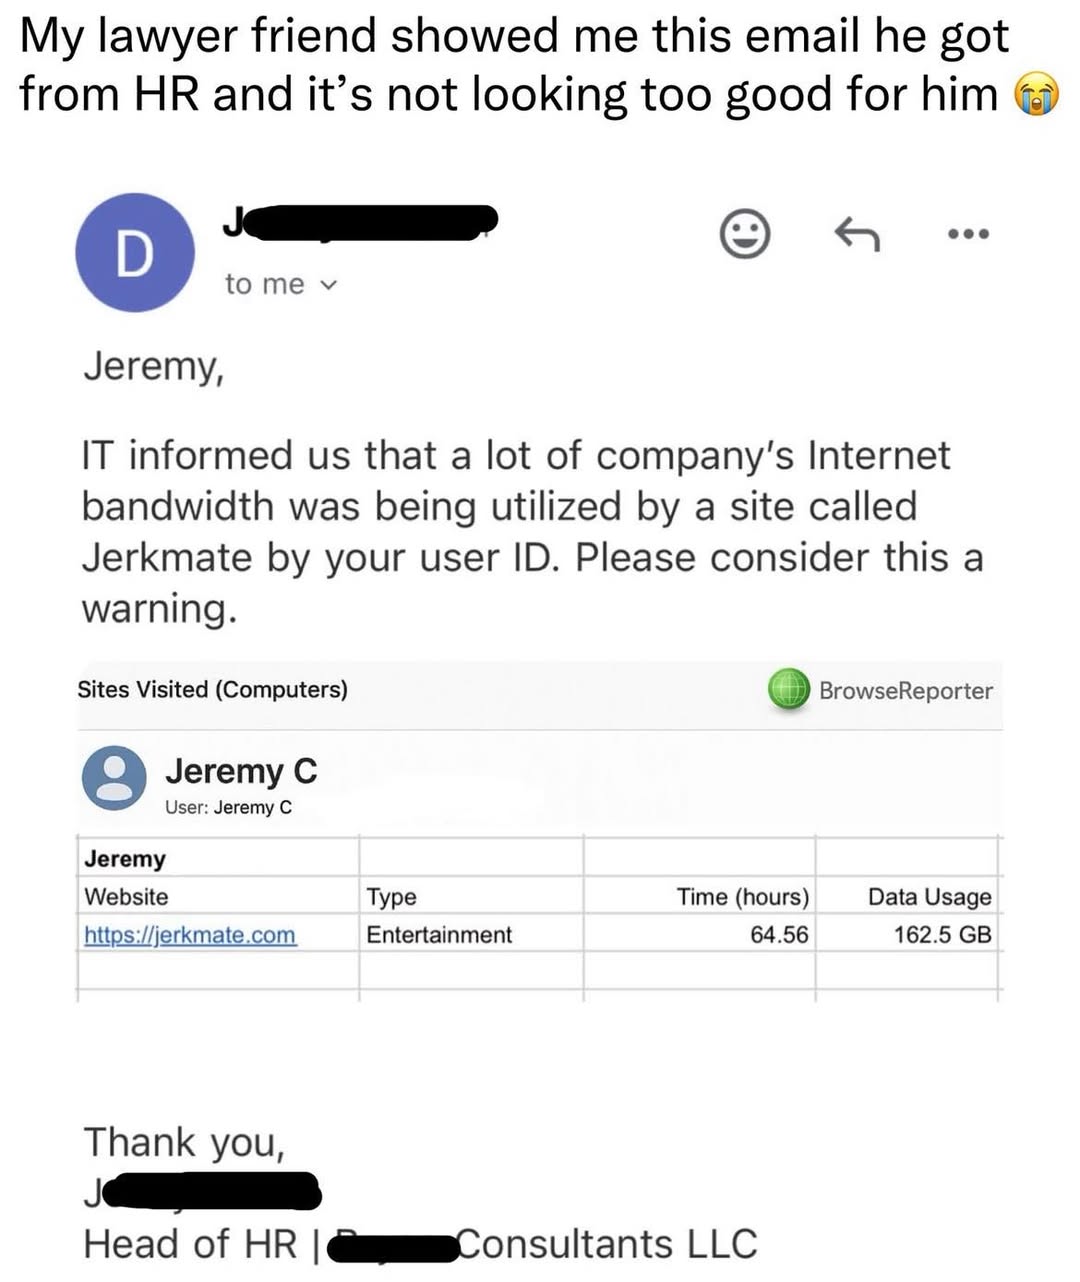Click the emoji reaction smiley icon
The width and height of the screenshot is (1080, 1282).
point(746,234)
